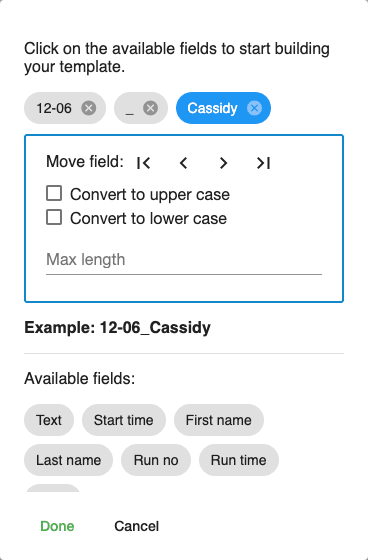Confirm template with Done
Image resolution: width=368 pixels, height=560 pixels.
[x=57, y=526]
